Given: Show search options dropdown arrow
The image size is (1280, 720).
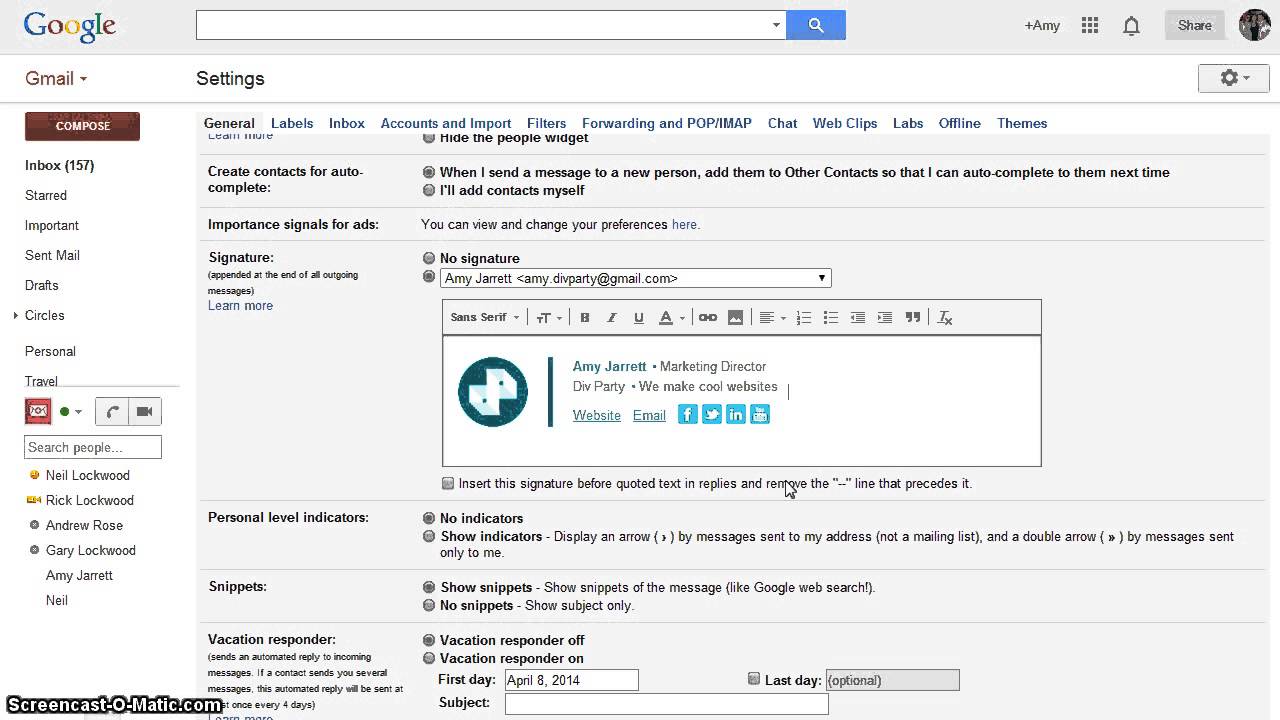Looking at the screenshot, I should (776, 25).
